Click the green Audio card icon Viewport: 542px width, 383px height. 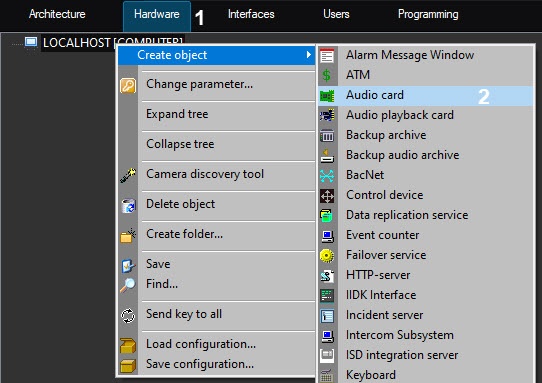[327, 96]
